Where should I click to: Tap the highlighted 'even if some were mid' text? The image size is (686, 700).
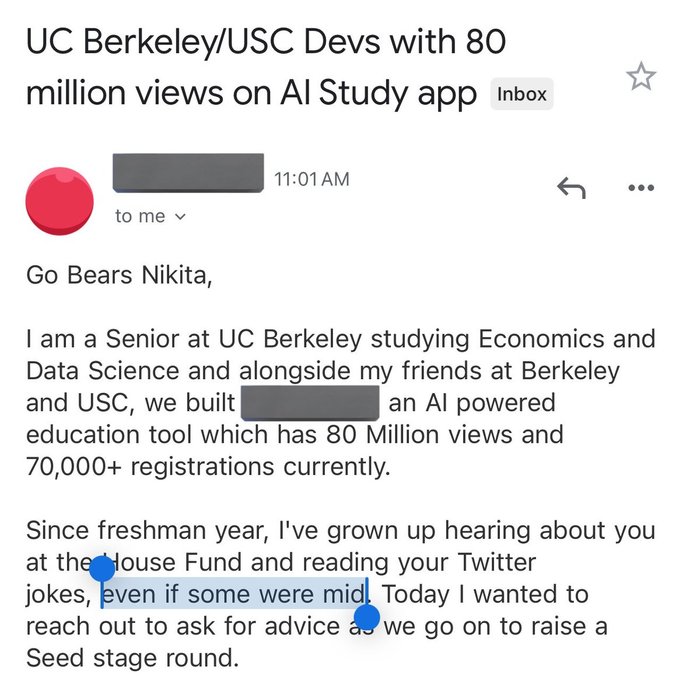point(233,594)
